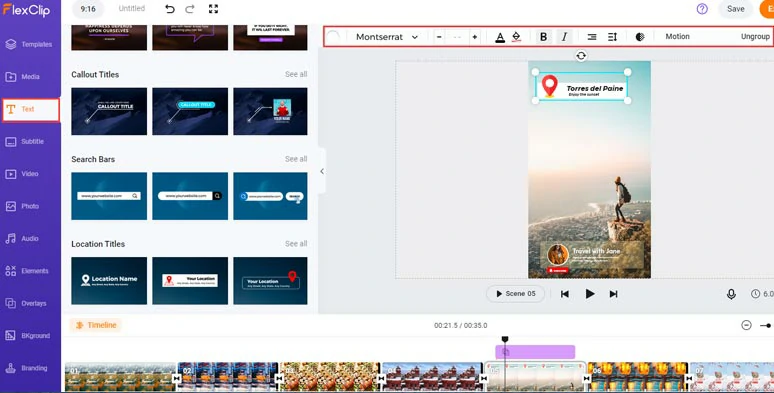Open the text font color picker

click(x=500, y=37)
